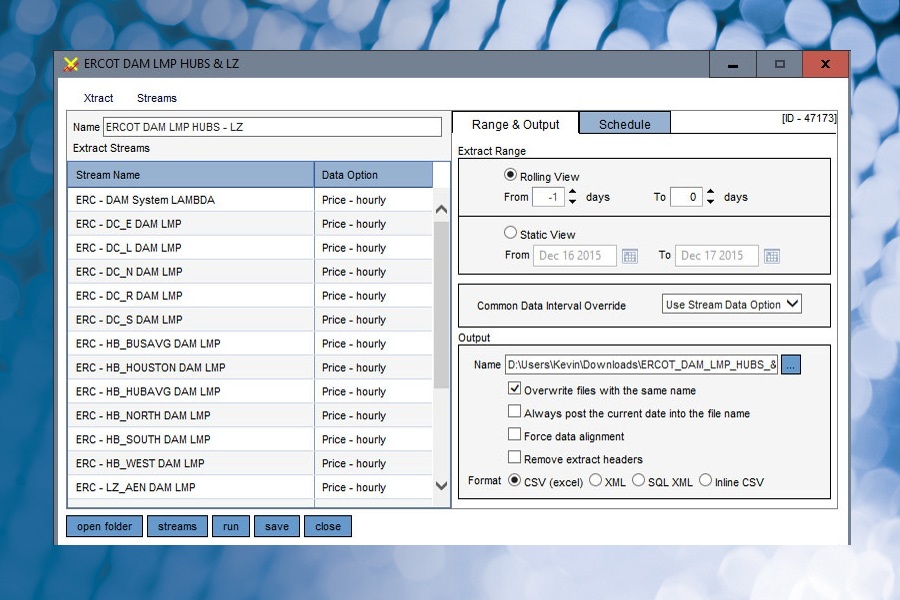900x600 pixels.
Task: Click the open folder button
Action: click(x=104, y=527)
